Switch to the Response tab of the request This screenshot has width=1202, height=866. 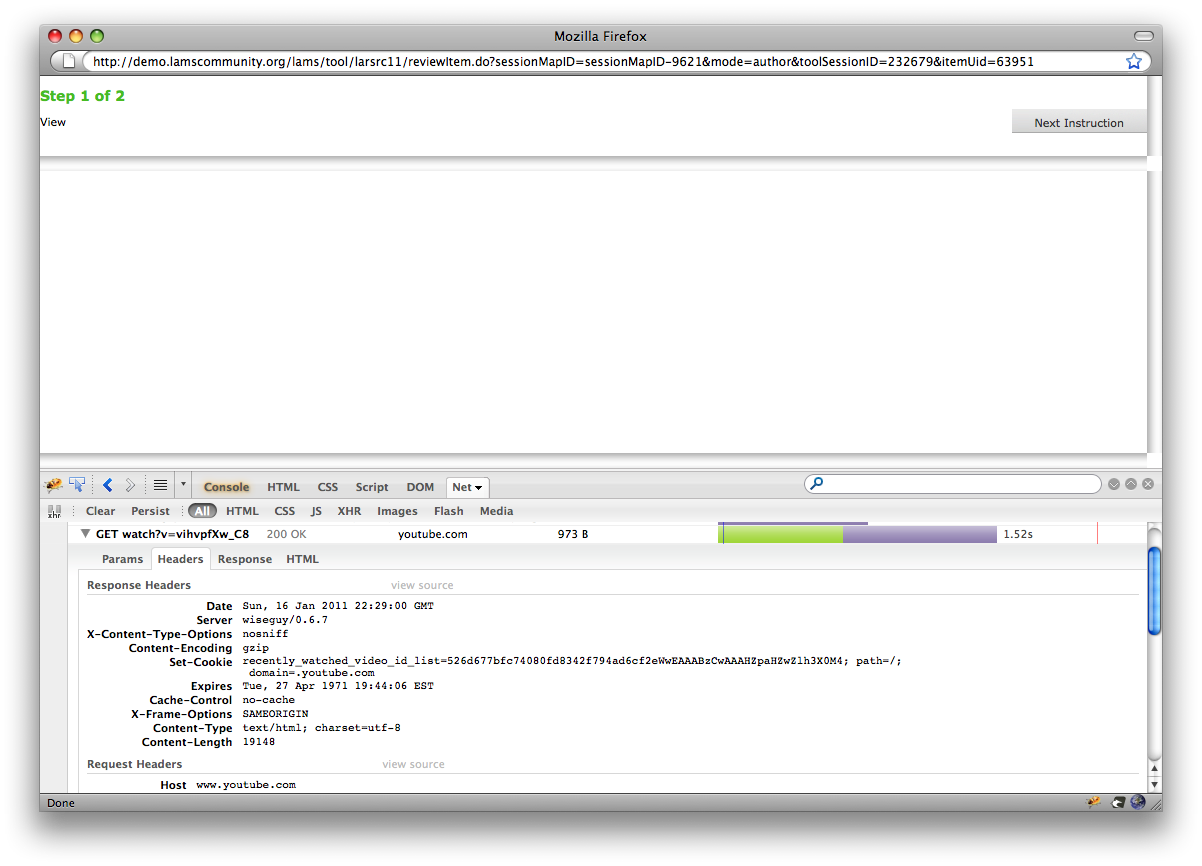click(244, 559)
